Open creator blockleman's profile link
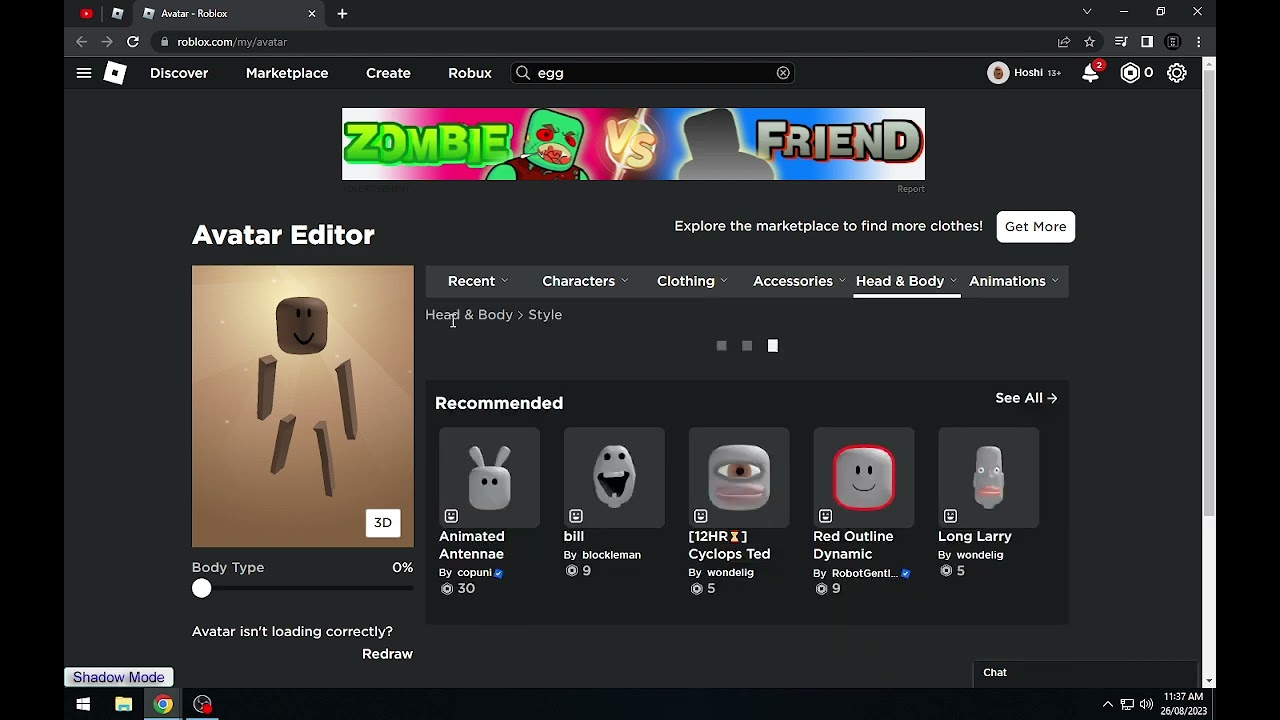Screen dimensions: 1280x720 pos(611,555)
